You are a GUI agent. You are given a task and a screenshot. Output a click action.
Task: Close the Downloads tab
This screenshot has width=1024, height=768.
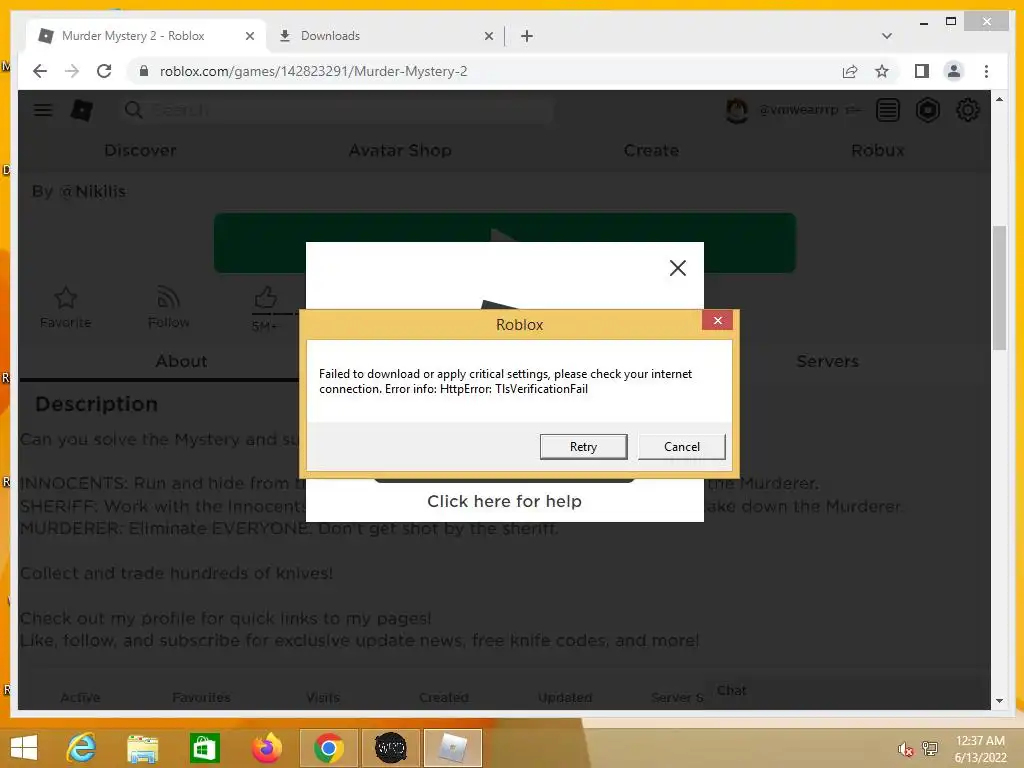coord(488,37)
